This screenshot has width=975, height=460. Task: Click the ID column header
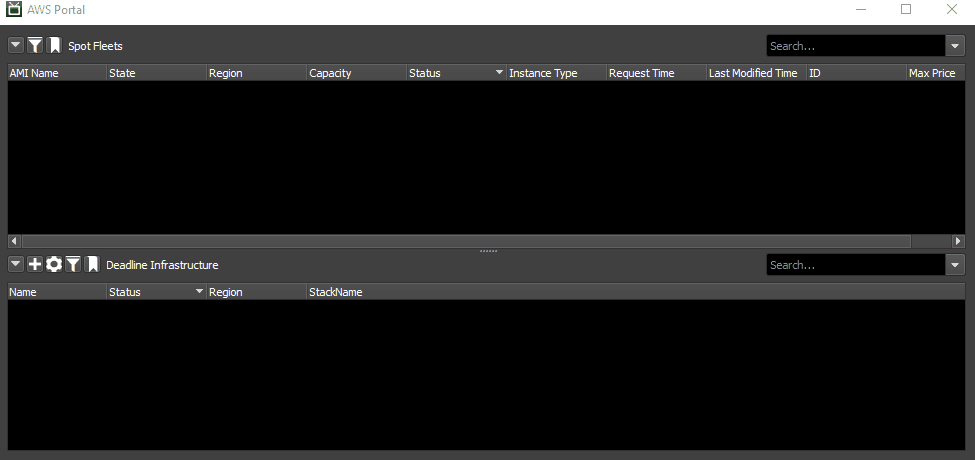[857, 73]
